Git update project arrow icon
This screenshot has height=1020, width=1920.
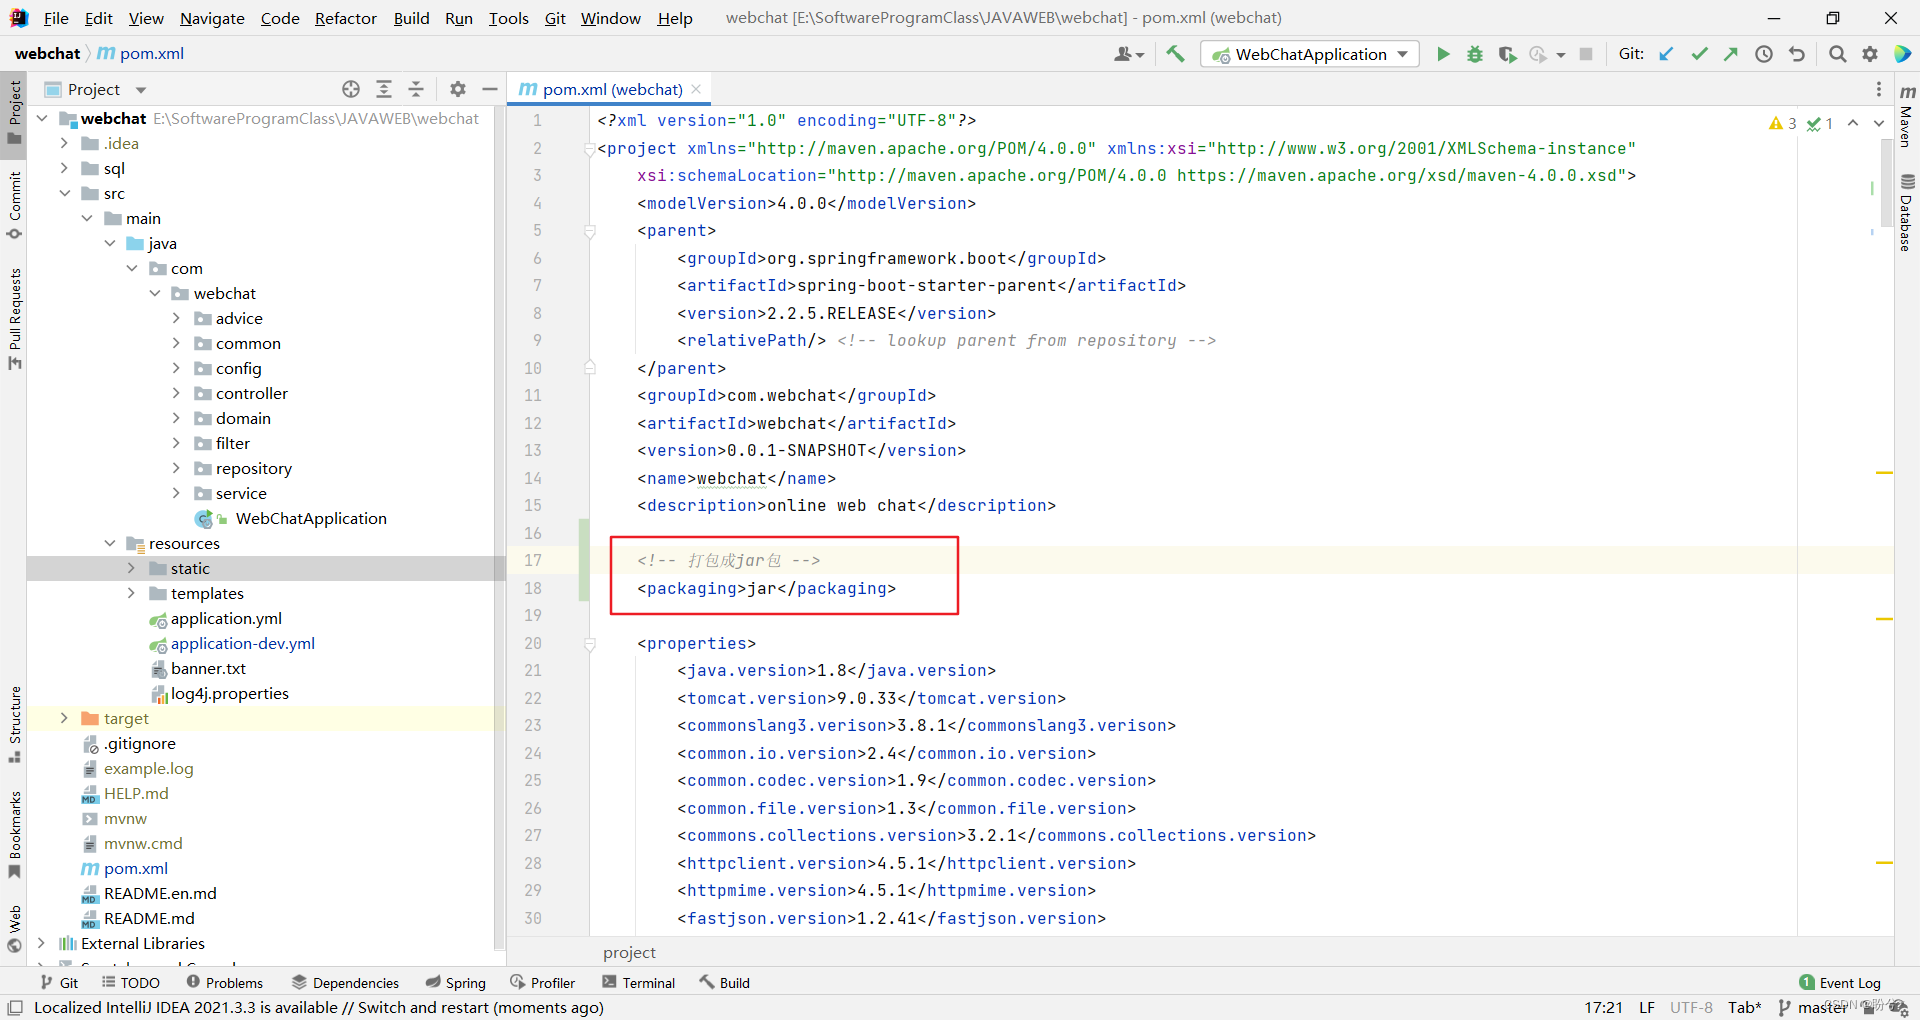point(1666,54)
